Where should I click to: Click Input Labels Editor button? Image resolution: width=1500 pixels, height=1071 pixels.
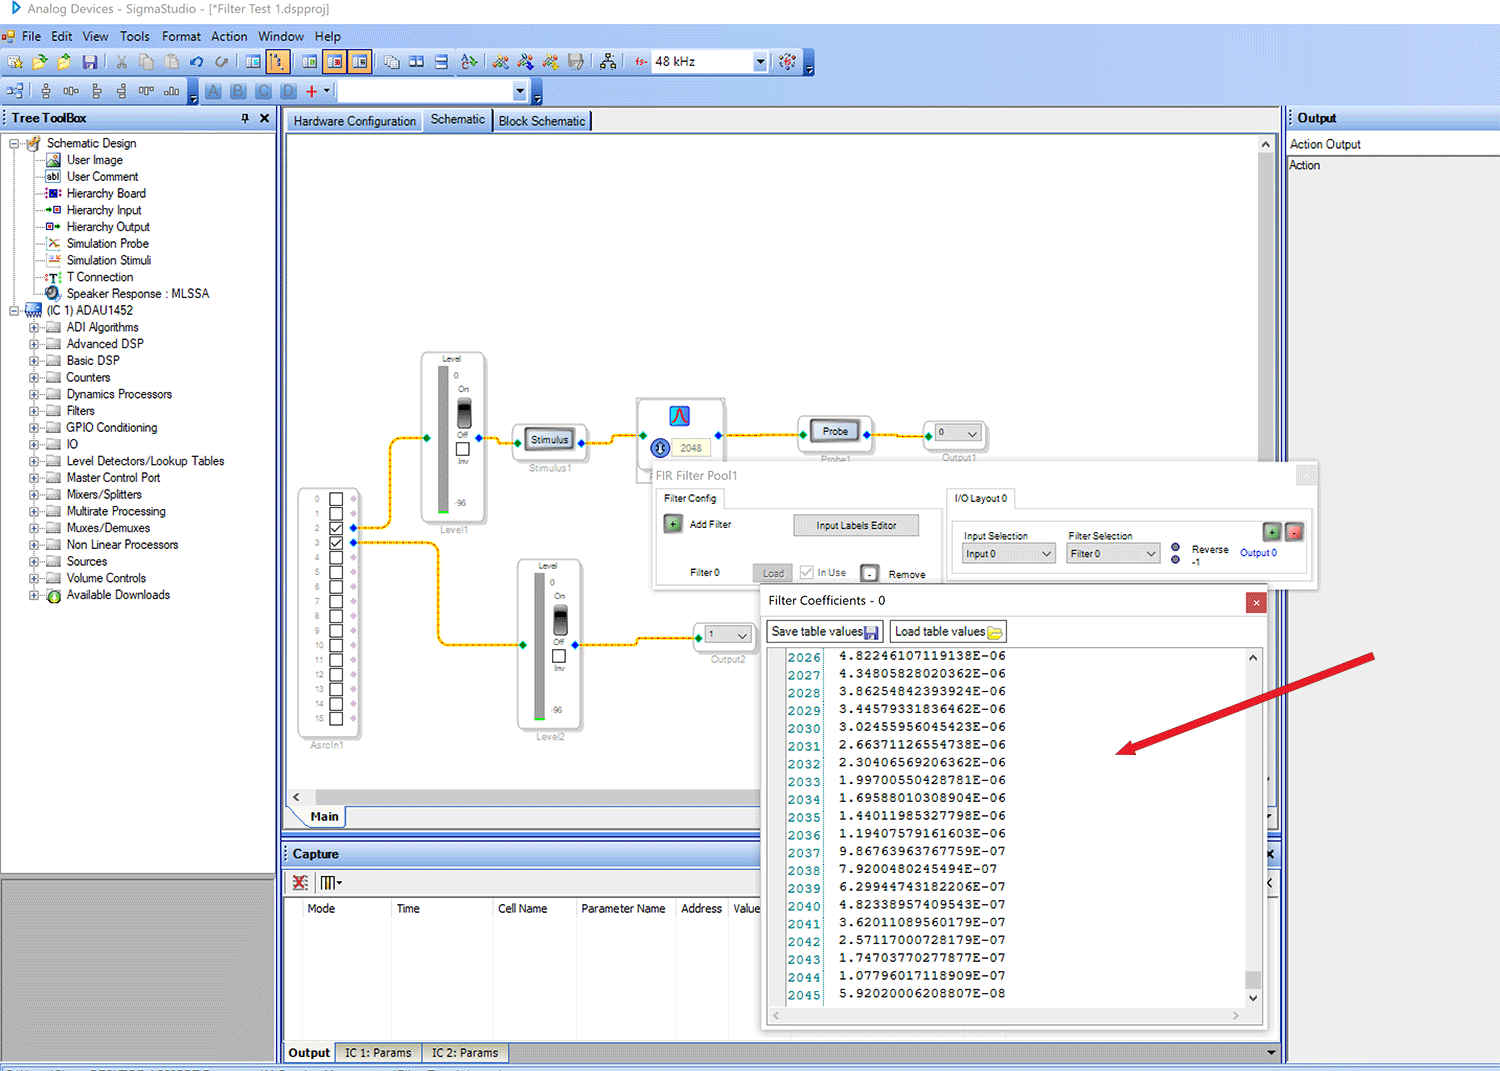click(x=856, y=525)
